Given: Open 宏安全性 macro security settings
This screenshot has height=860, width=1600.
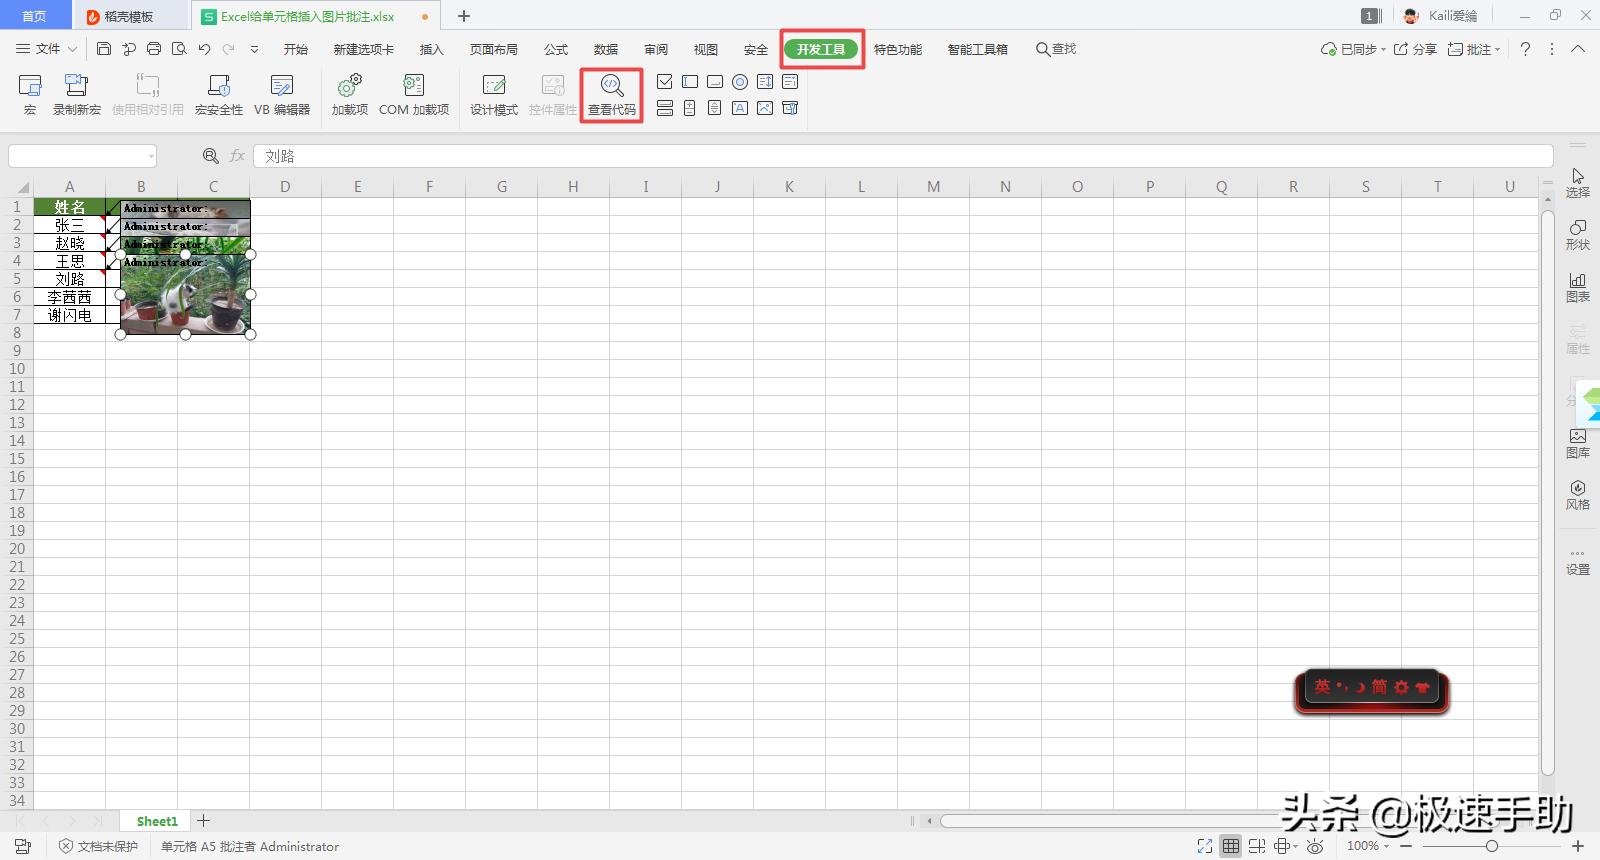Looking at the screenshot, I should (x=218, y=95).
